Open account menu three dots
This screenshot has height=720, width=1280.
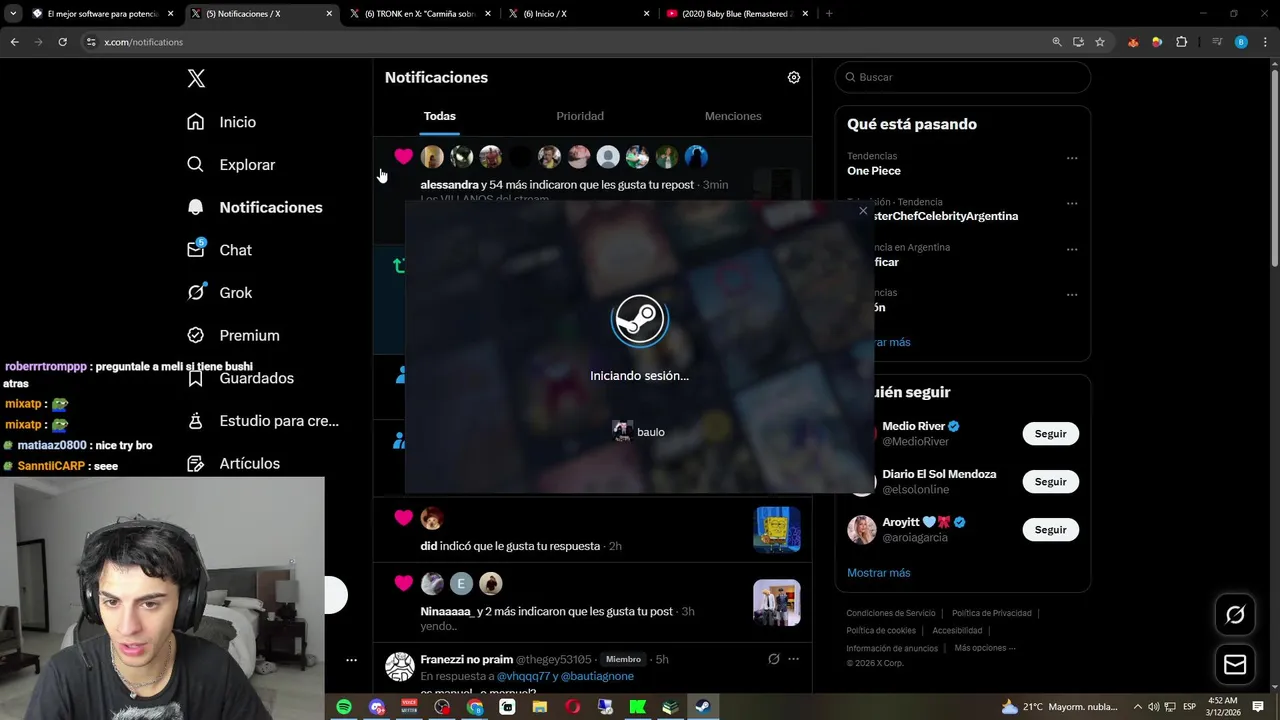tap(351, 660)
